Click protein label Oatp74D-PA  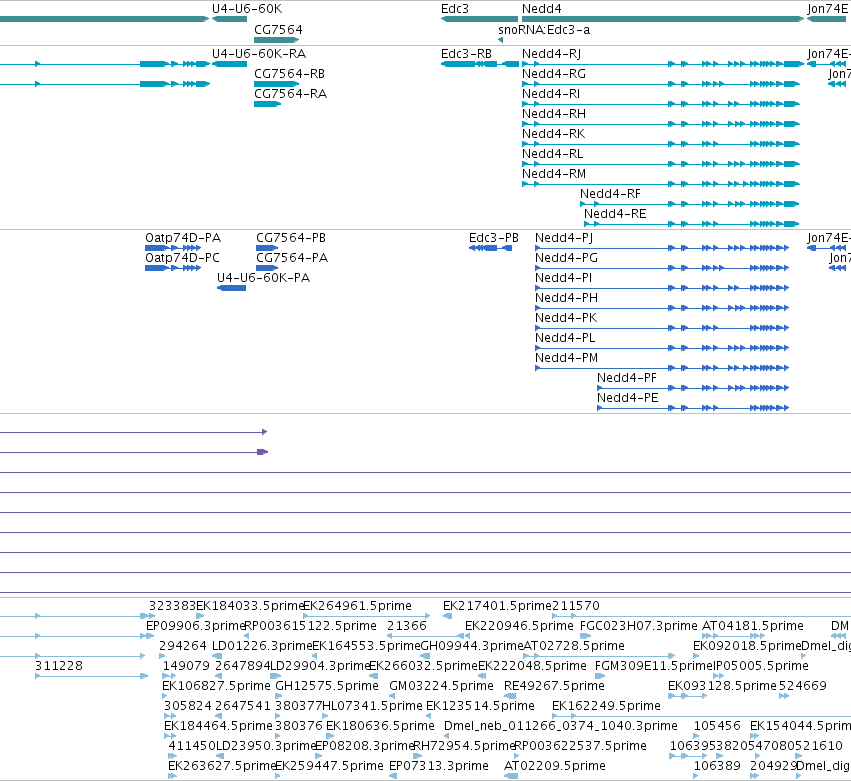183,238
